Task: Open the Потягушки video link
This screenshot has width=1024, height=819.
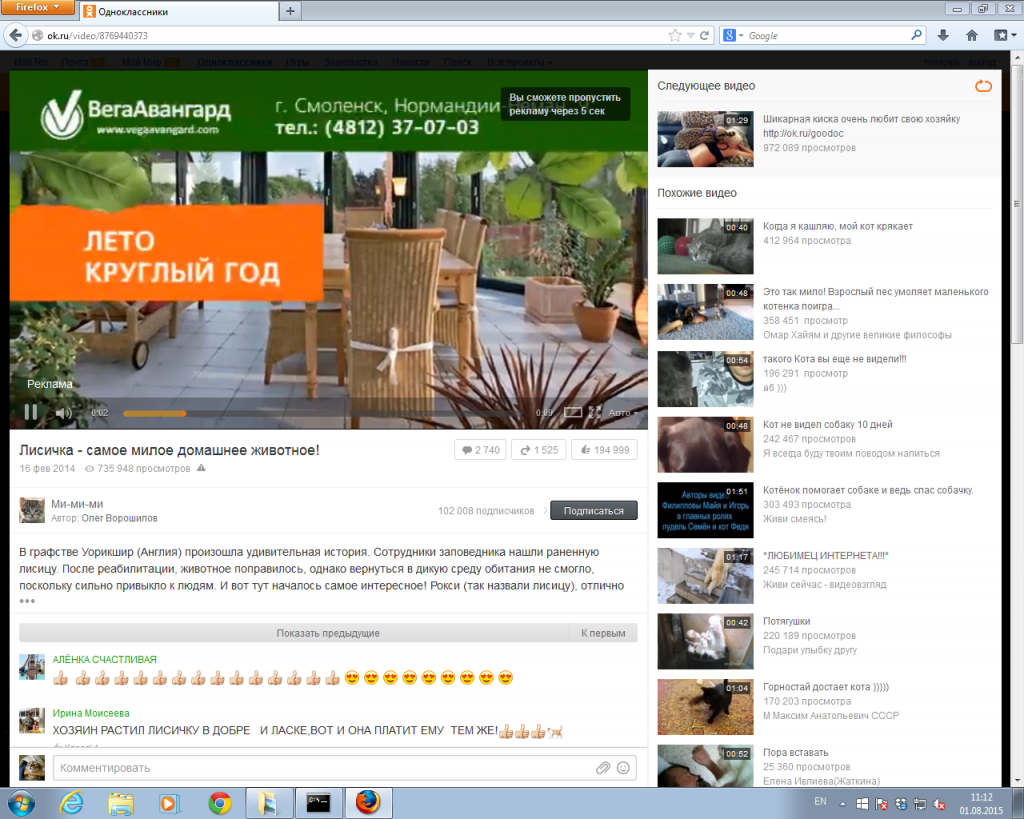Action: (786, 621)
